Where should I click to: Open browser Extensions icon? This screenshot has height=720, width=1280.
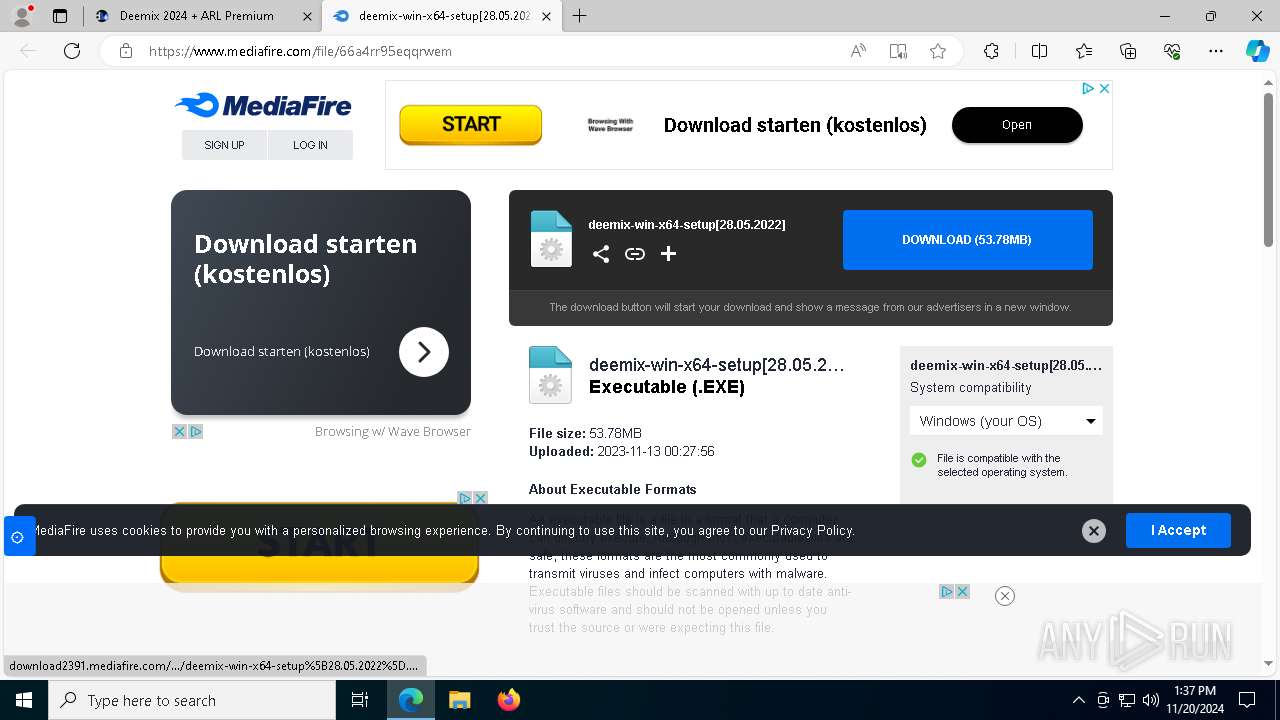pyautogui.click(x=991, y=51)
